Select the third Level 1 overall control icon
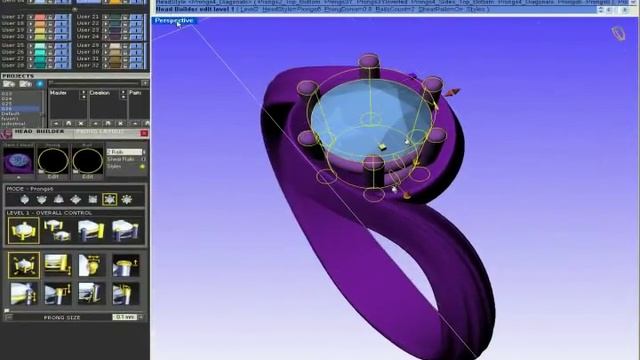Image resolution: width=640 pixels, height=360 pixels. [91, 231]
